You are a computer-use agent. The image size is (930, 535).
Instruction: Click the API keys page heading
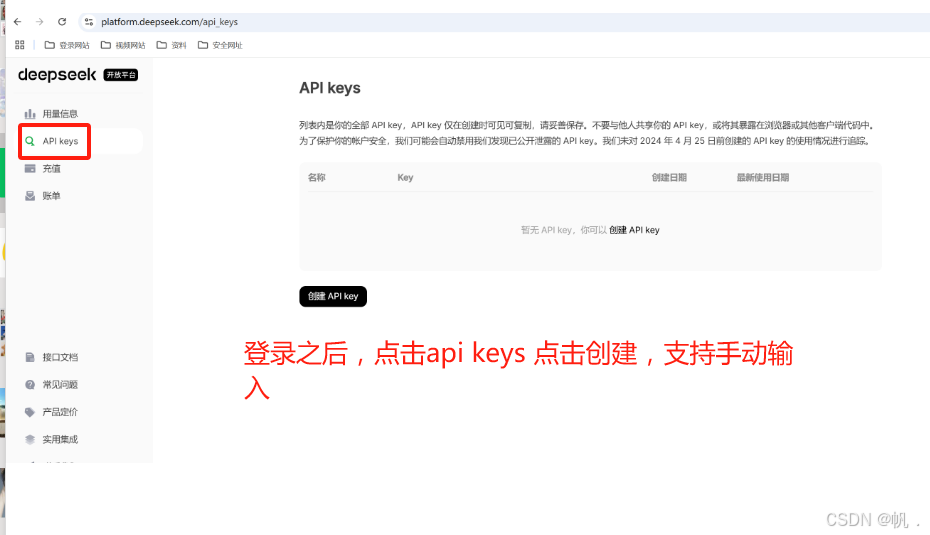tap(330, 88)
